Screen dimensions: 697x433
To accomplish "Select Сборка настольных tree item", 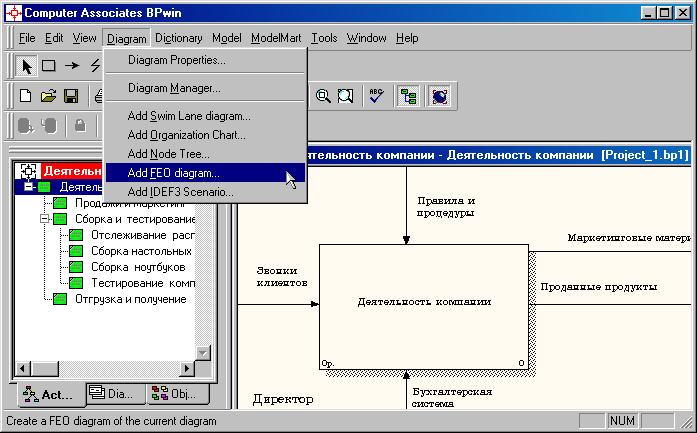I will click(x=141, y=251).
